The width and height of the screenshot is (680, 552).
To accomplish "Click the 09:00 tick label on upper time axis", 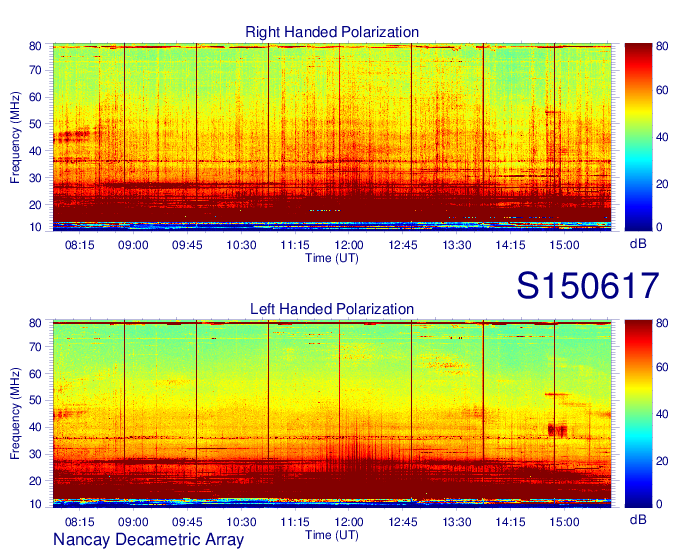I will point(133,245).
